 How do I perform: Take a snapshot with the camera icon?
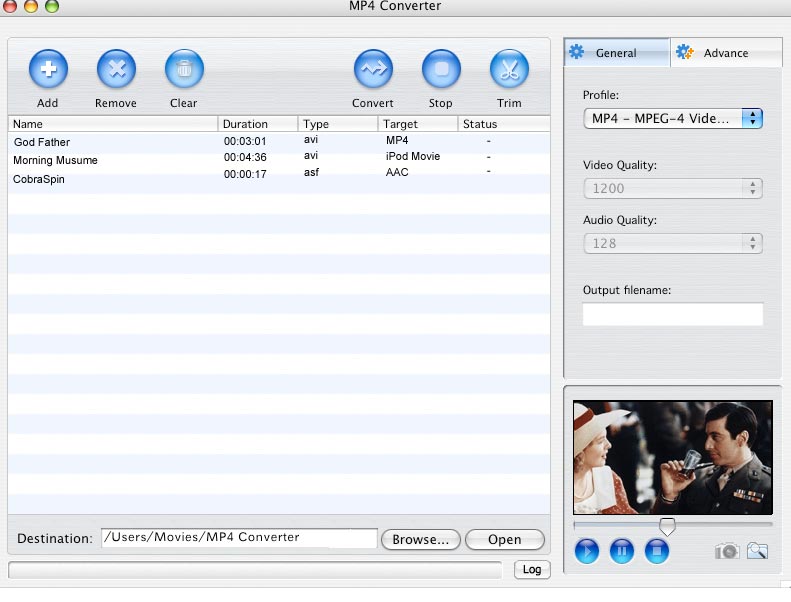pyautogui.click(x=727, y=551)
